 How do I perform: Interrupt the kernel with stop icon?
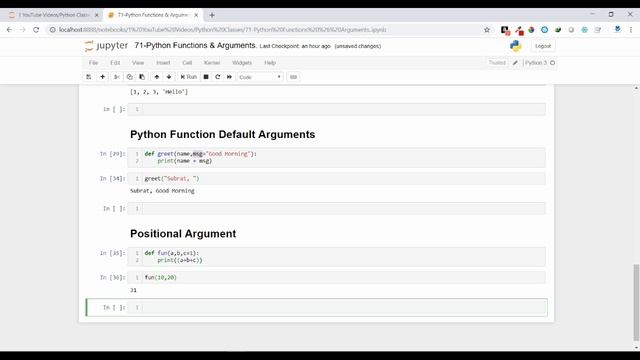[206, 77]
